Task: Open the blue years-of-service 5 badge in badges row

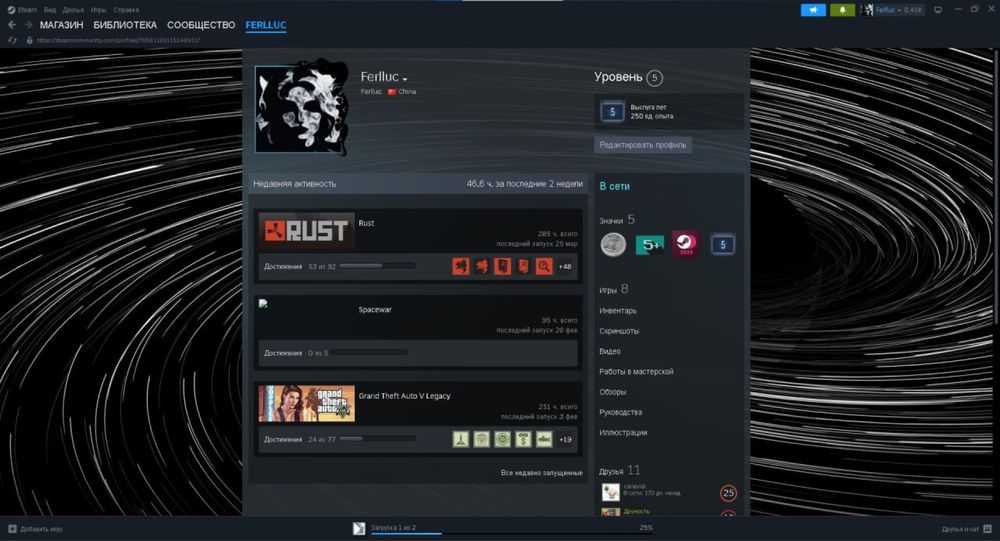Action: pyautogui.click(x=723, y=244)
